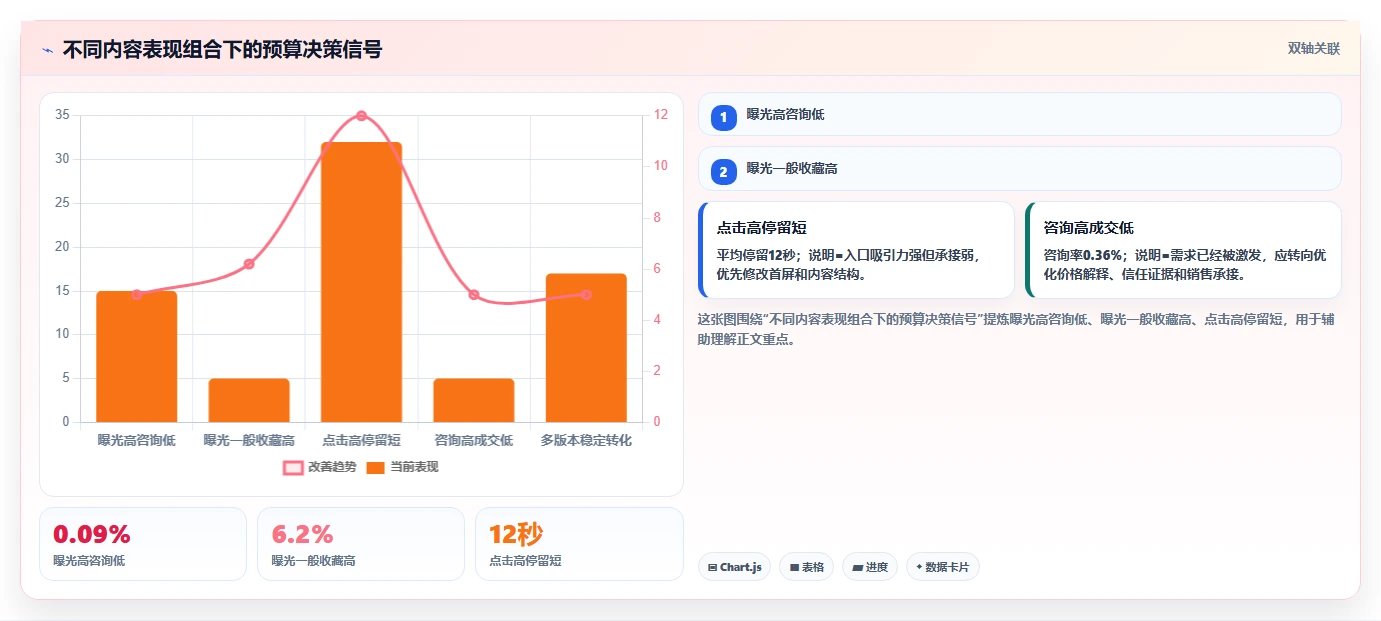Click the icon on the 表格 tag
Image resolution: width=1381 pixels, height=621 pixels.
tap(794, 567)
